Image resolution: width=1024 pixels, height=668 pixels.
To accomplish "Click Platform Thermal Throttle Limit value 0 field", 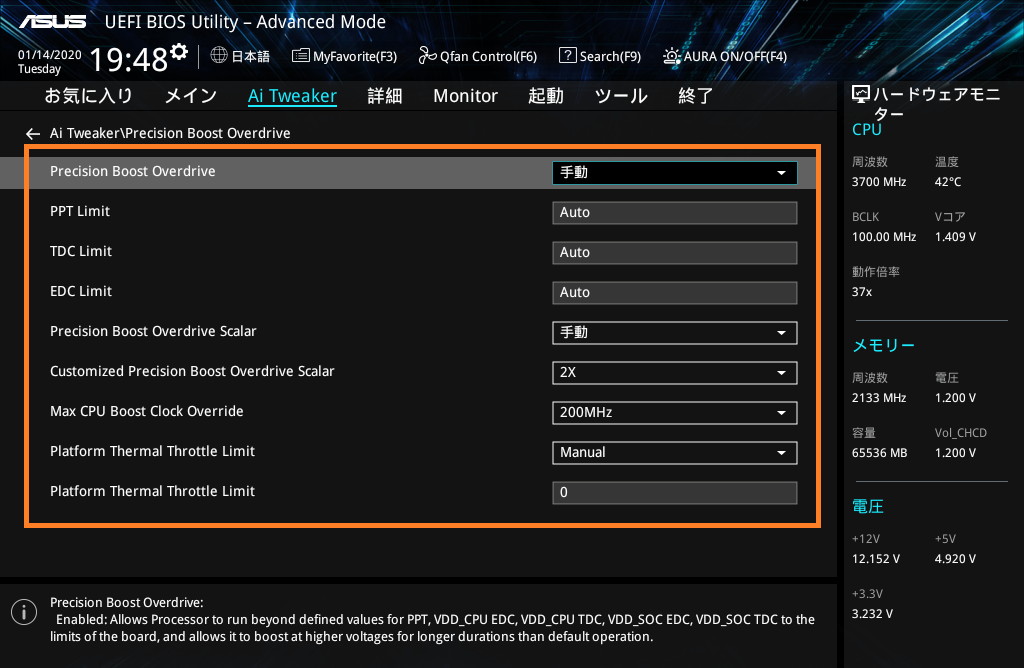I will [x=675, y=492].
